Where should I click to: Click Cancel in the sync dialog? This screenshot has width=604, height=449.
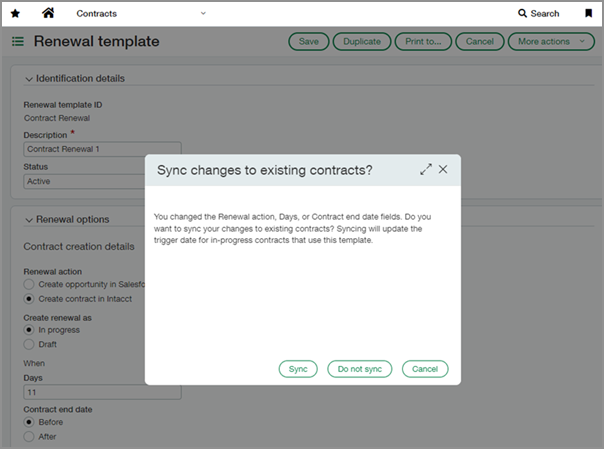(425, 369)
